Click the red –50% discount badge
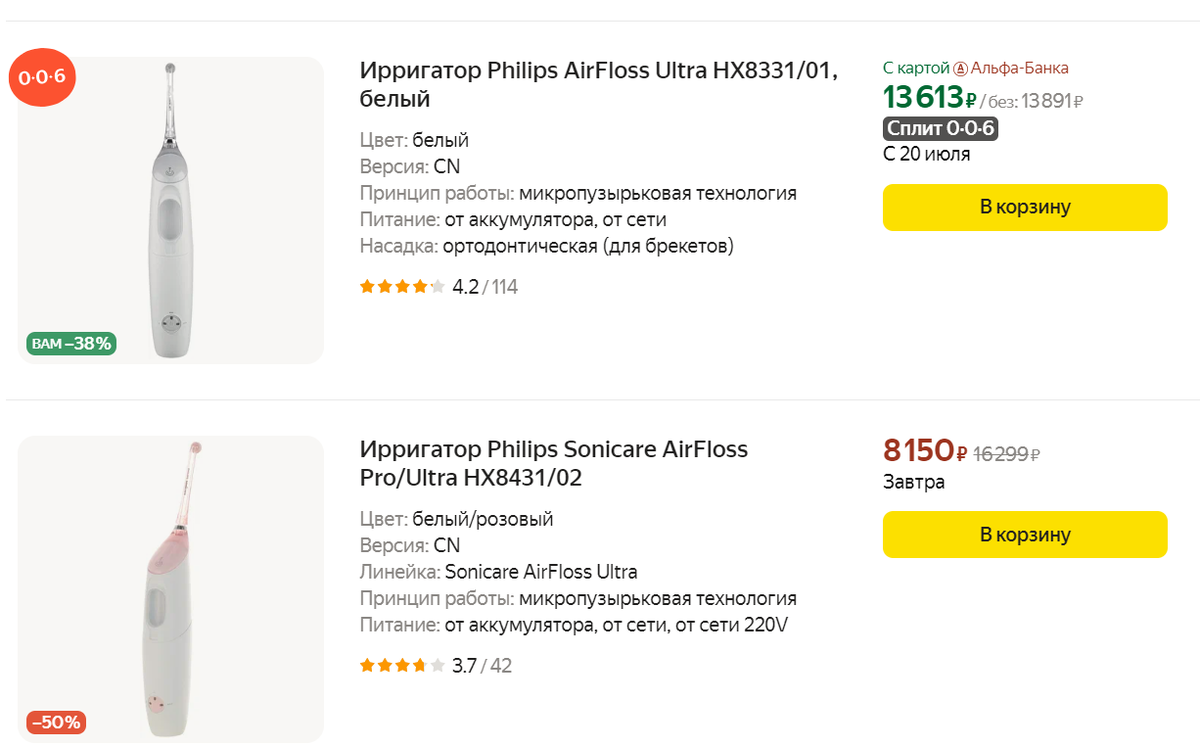This screenshot has width=1200, height=747. [57, 722]
